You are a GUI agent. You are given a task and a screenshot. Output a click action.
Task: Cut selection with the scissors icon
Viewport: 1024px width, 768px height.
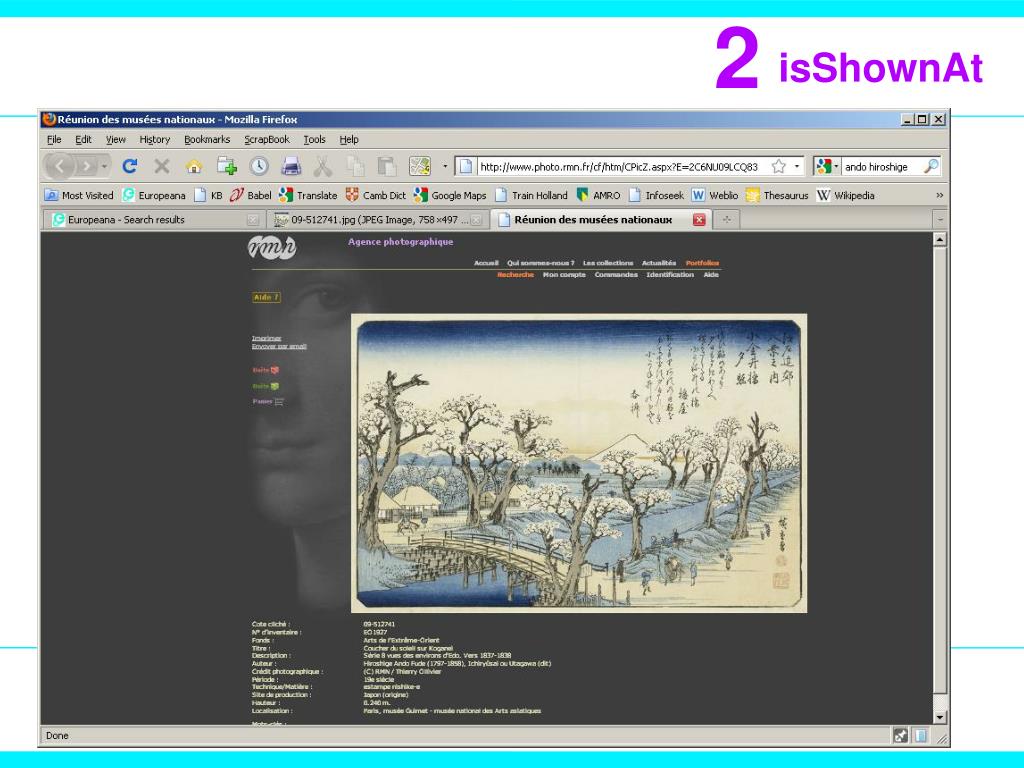point(323,167)
